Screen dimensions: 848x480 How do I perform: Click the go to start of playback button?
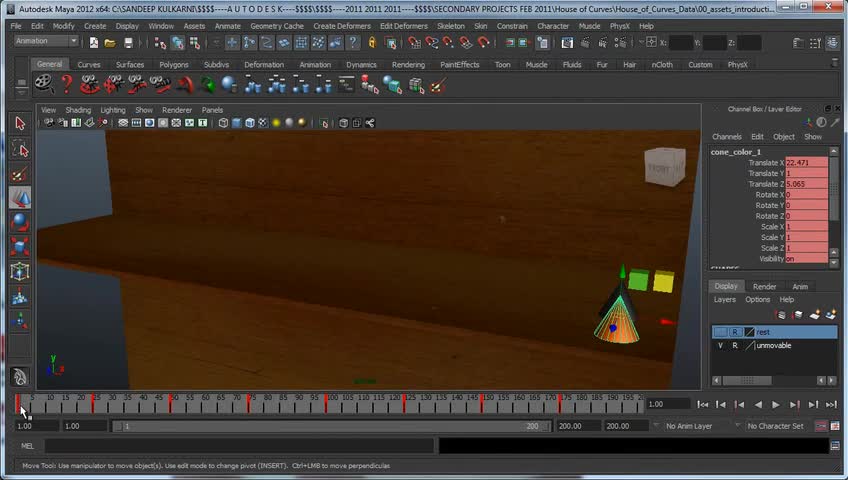[x=703, y=405]
